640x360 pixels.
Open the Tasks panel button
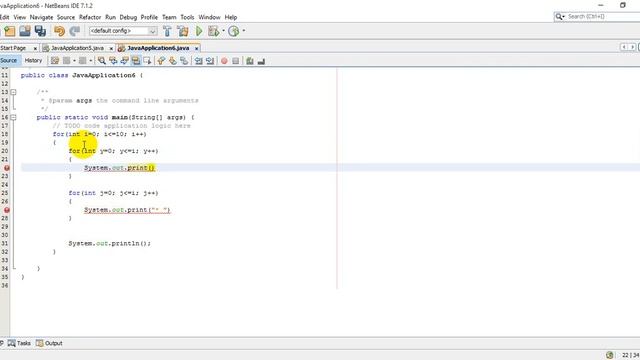[x=19, y=343]
